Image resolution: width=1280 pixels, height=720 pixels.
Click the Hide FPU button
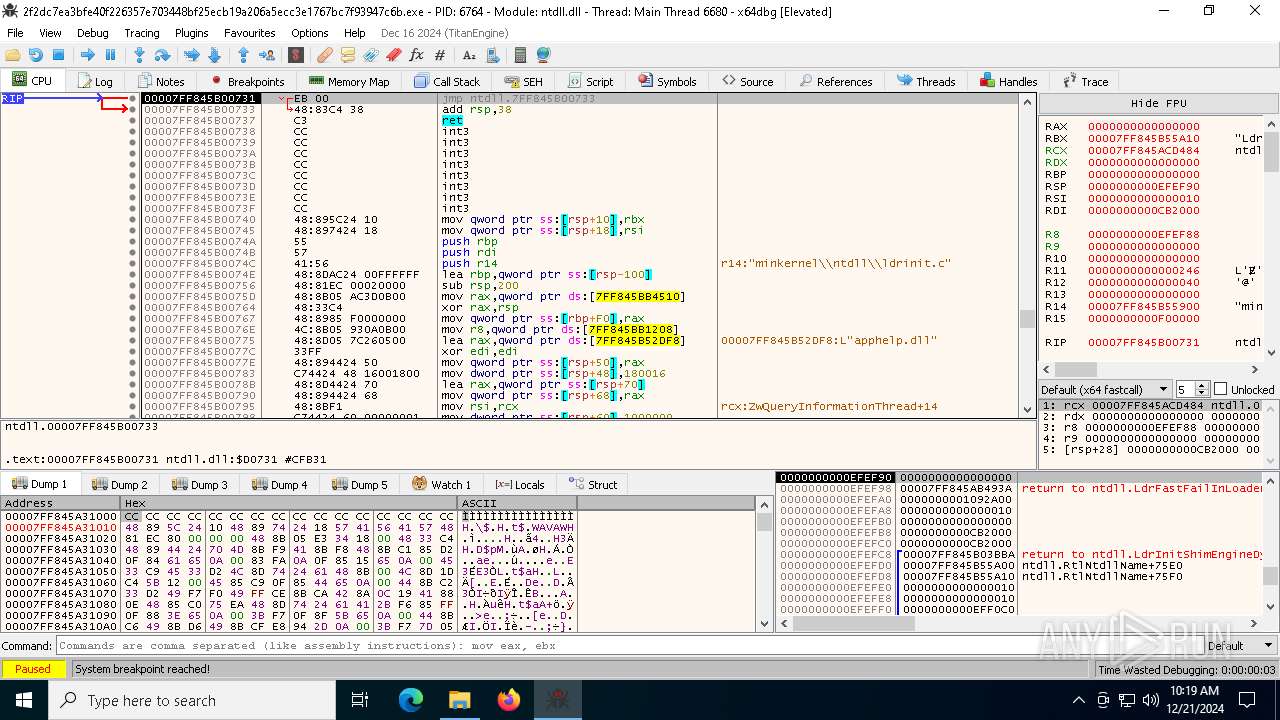click(x=1158, y=103)
